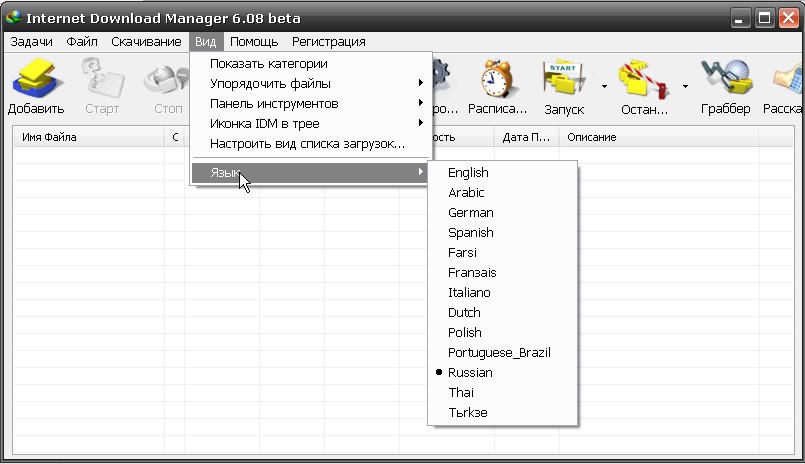The height and width of the screenshot is (464, 805).
Task: Select Thai language option
Action: pos(503,393)
